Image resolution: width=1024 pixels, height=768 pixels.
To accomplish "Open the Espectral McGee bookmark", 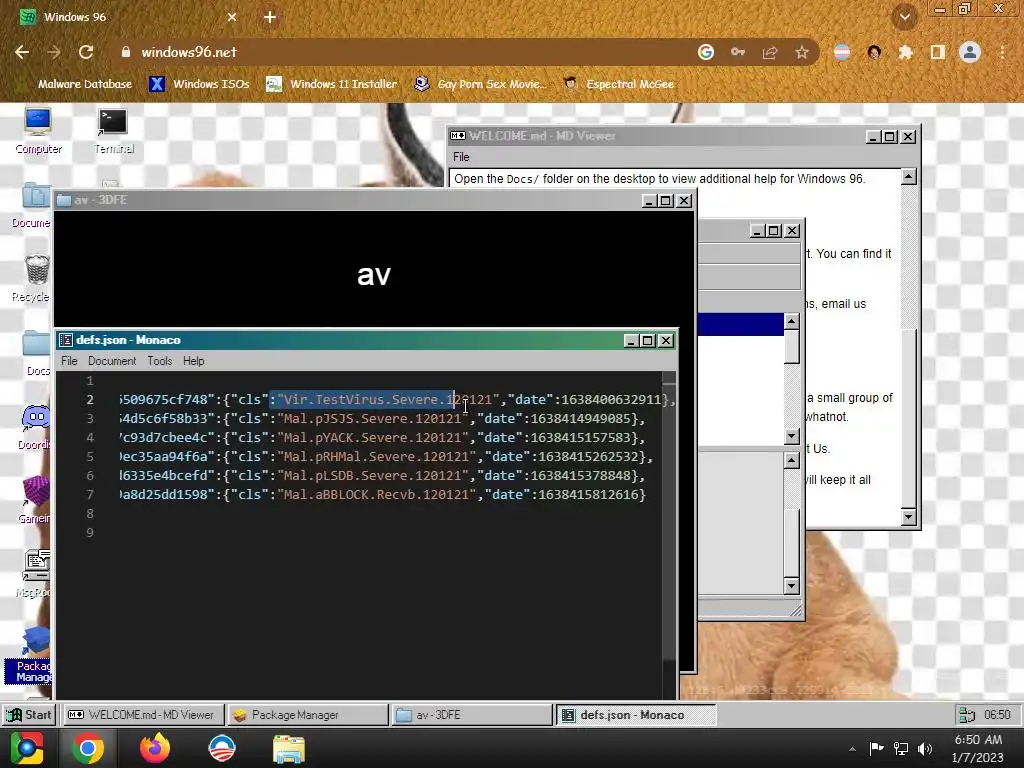I will pyautogui.click(x=619, y=84).
